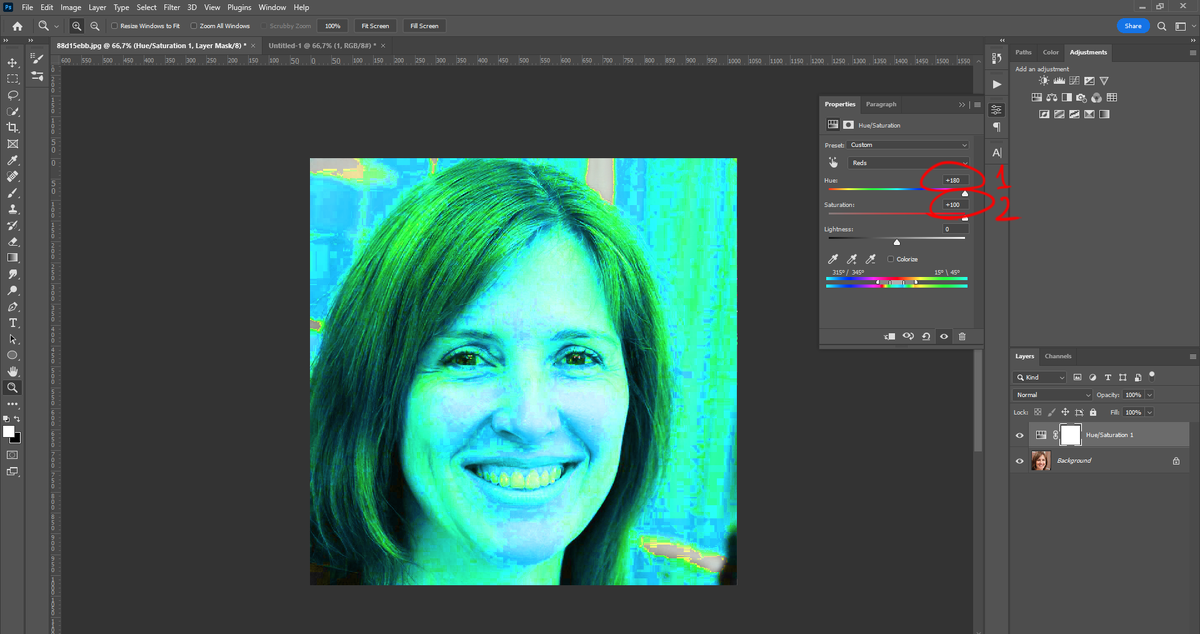Select the Lasso tool
Image resolution: width=1200 pixels, height=634 pixels.
click(13, 95)
